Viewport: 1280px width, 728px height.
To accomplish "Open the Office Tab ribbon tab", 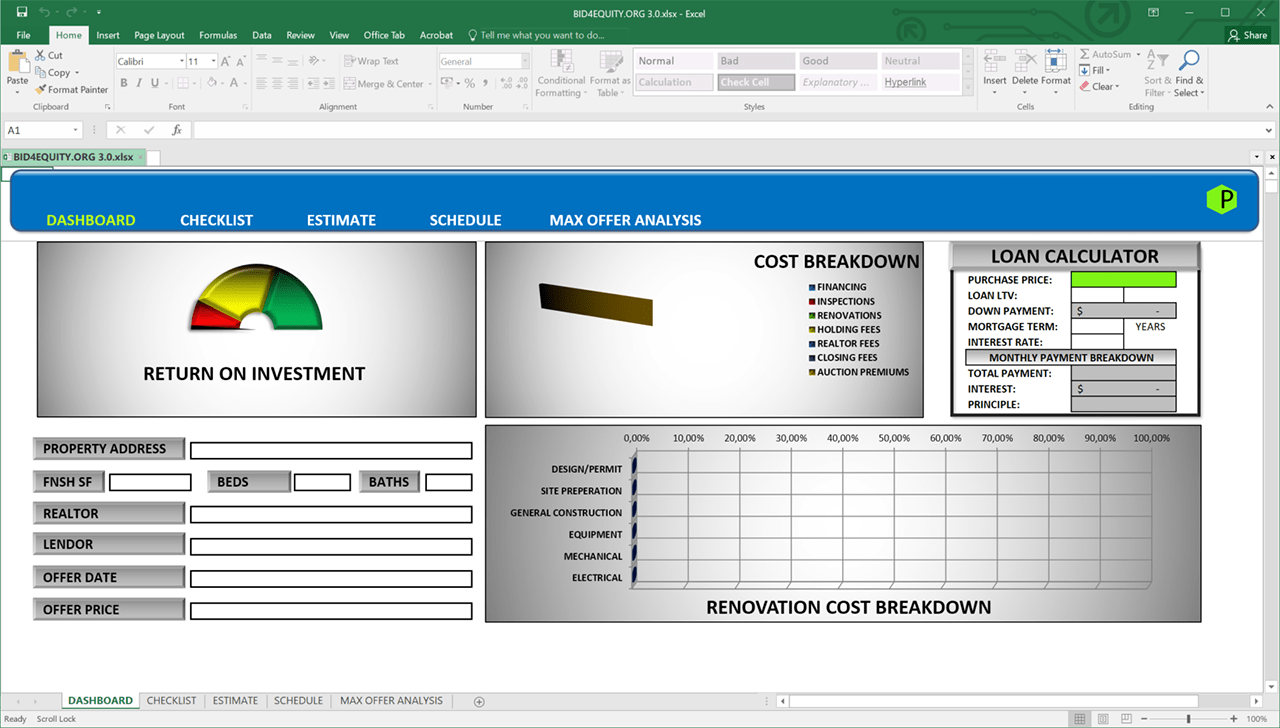I will click(x=384, y=35).
